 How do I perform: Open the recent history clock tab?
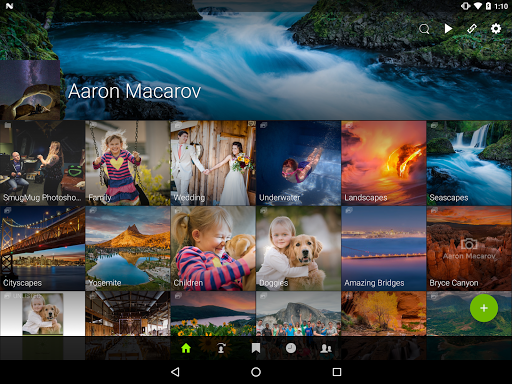291,348
